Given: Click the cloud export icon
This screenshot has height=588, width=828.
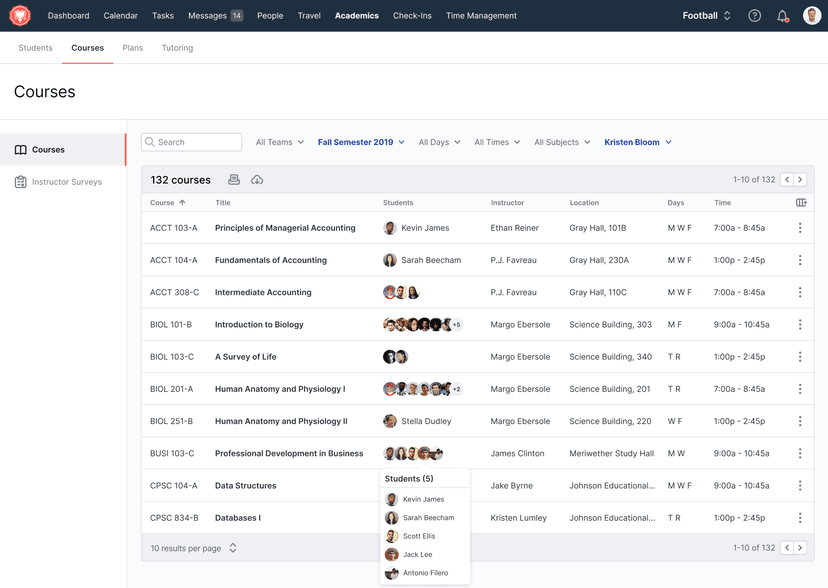Looking at the screenshot, I should tap(258, 180).
